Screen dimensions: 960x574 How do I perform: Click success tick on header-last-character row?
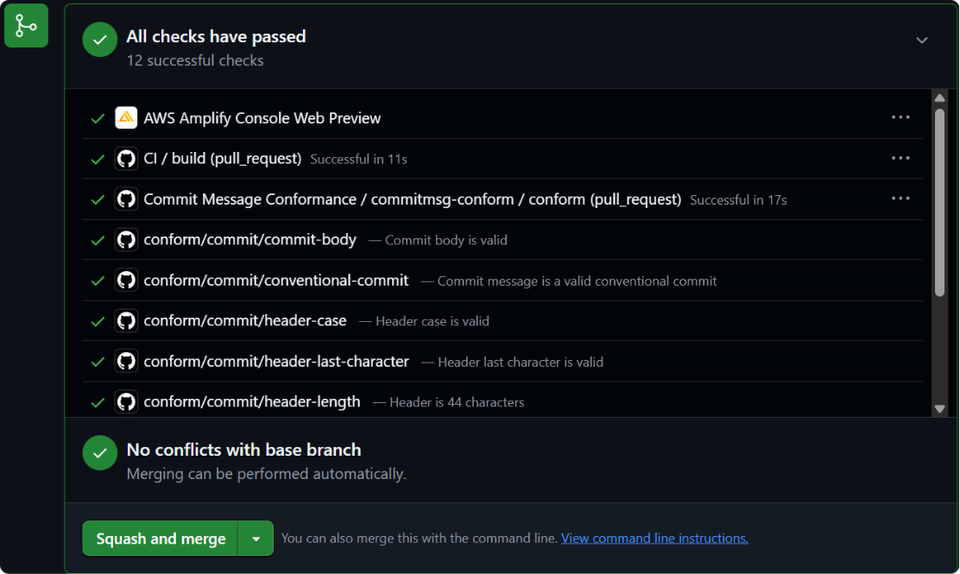(x=97, y=362)
